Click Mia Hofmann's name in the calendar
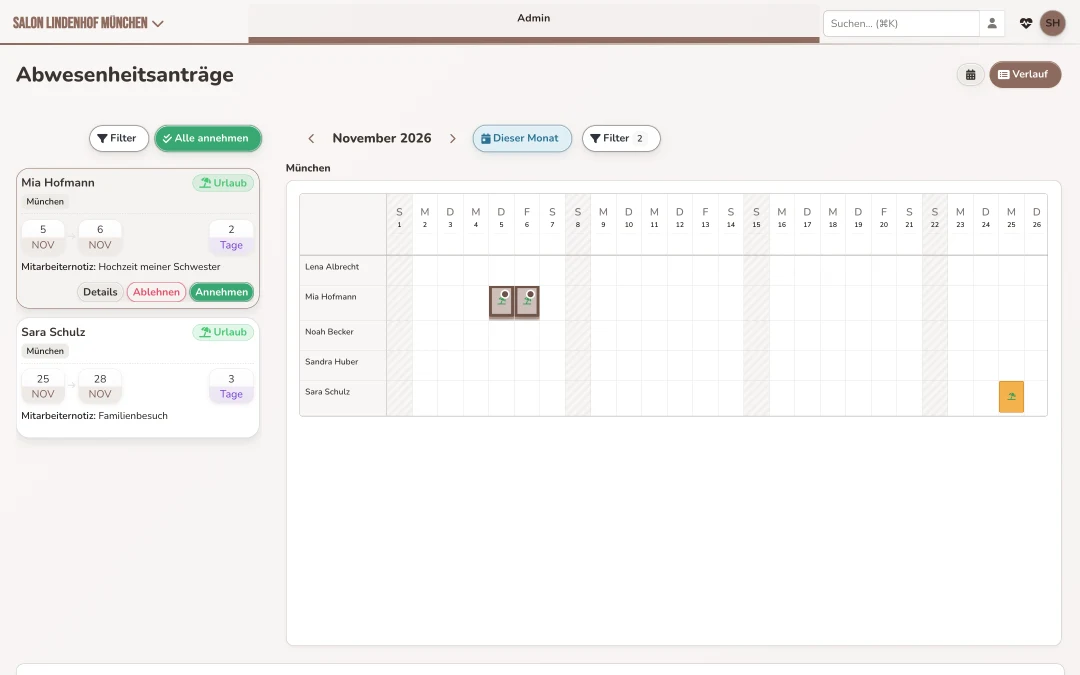1080x675 pixels. [331, 297]
